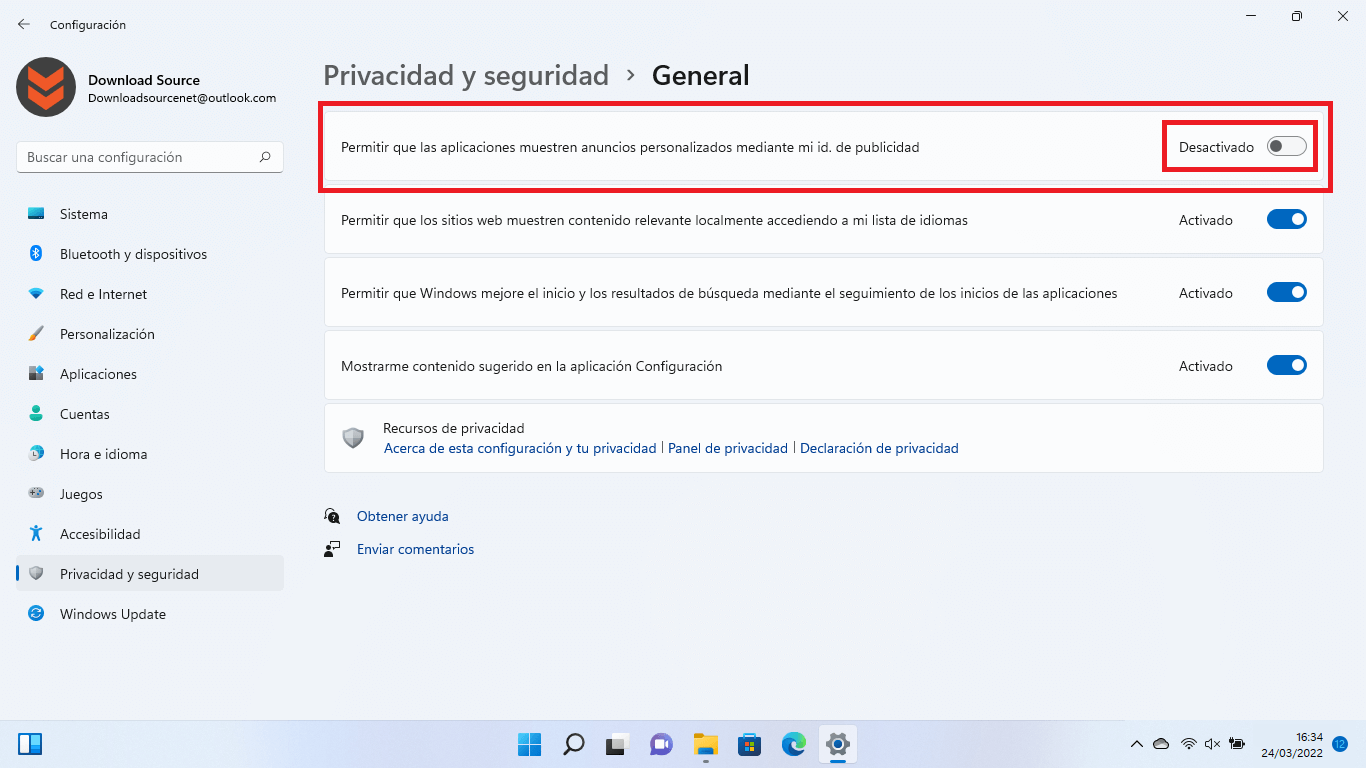Click the Enviar comentarios feedback icon
Image resolution: width=1366 pixels, height=768 pixels.
tap(333, 549)
